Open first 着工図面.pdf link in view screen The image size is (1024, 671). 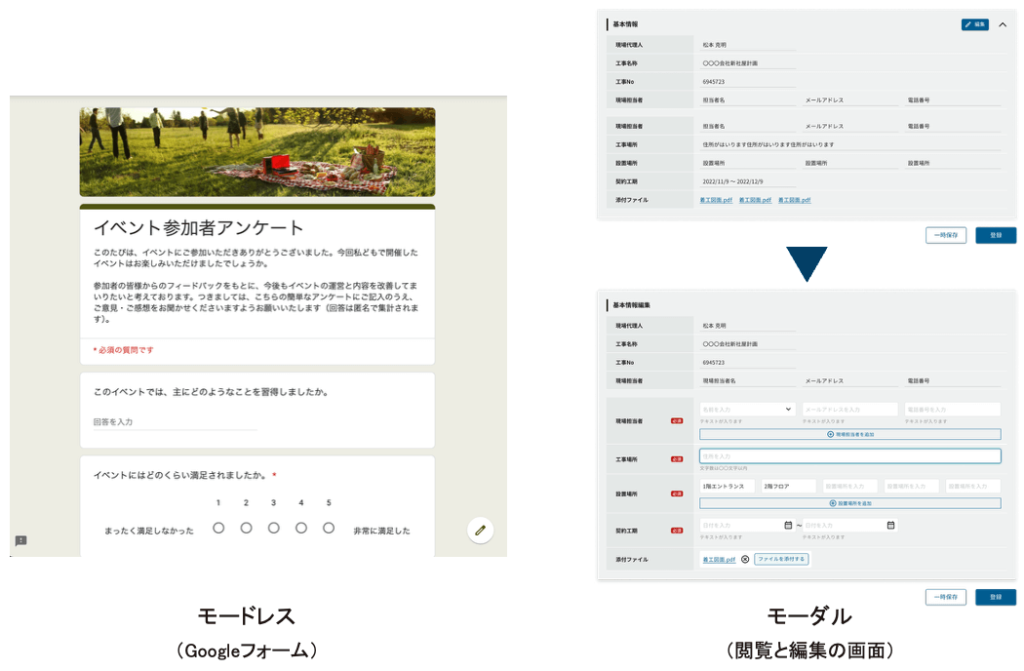point(716,200)
